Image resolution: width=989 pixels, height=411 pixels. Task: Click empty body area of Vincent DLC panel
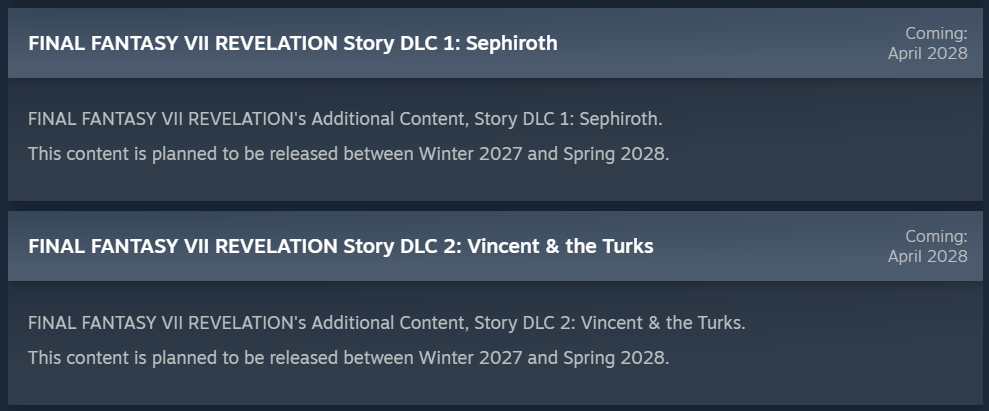[x=851, y=353]
